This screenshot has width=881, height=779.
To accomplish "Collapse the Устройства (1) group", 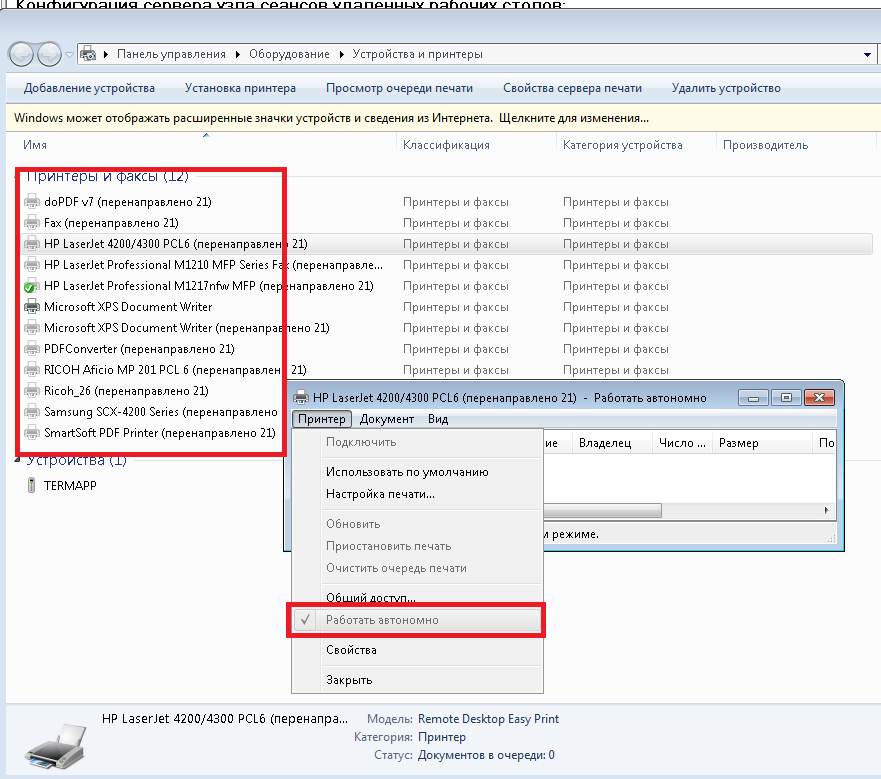I will coord(17,461).
